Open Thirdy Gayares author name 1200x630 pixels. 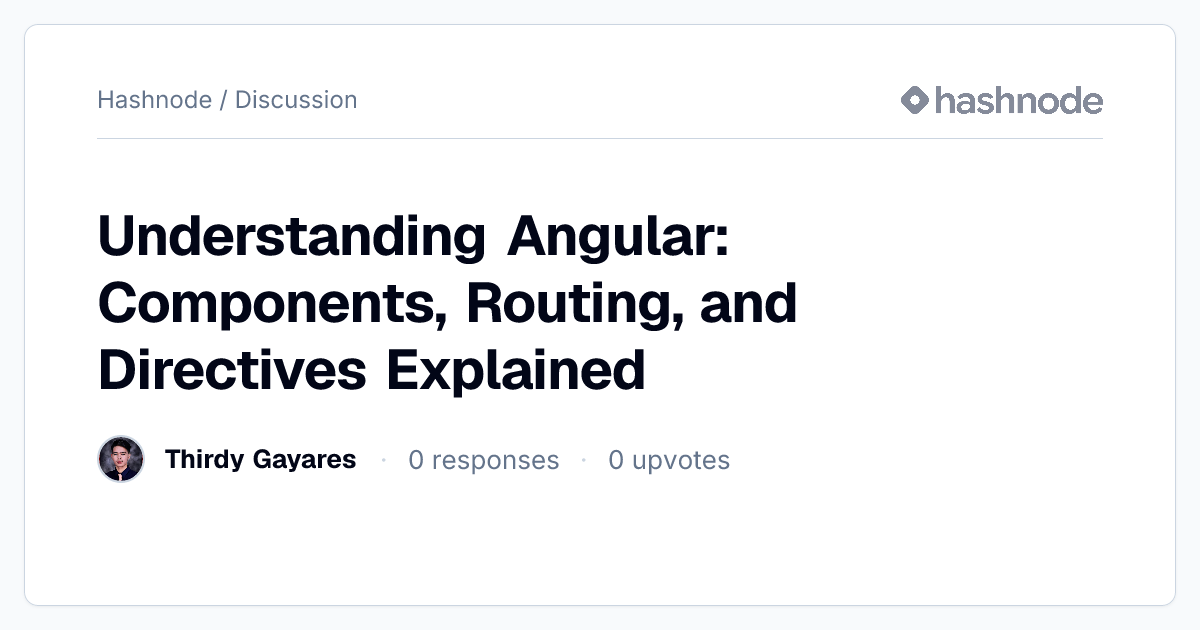[x=260, y=459]
